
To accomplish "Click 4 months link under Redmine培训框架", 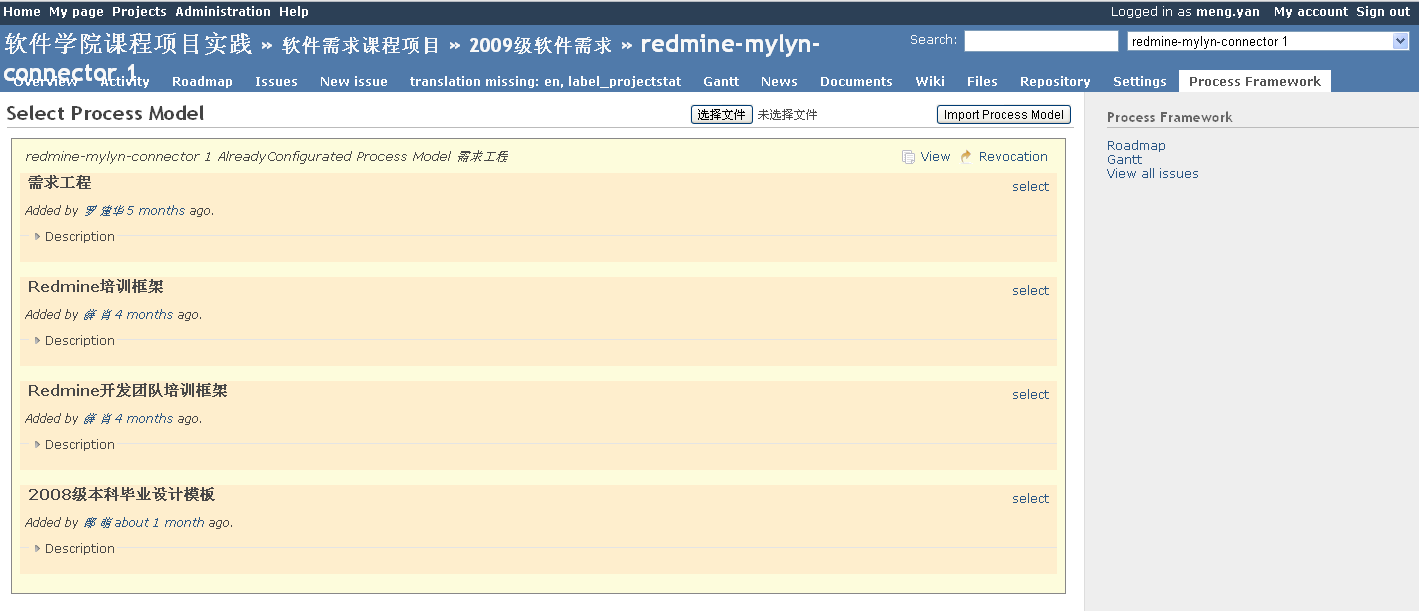I will tap(144, 315).
